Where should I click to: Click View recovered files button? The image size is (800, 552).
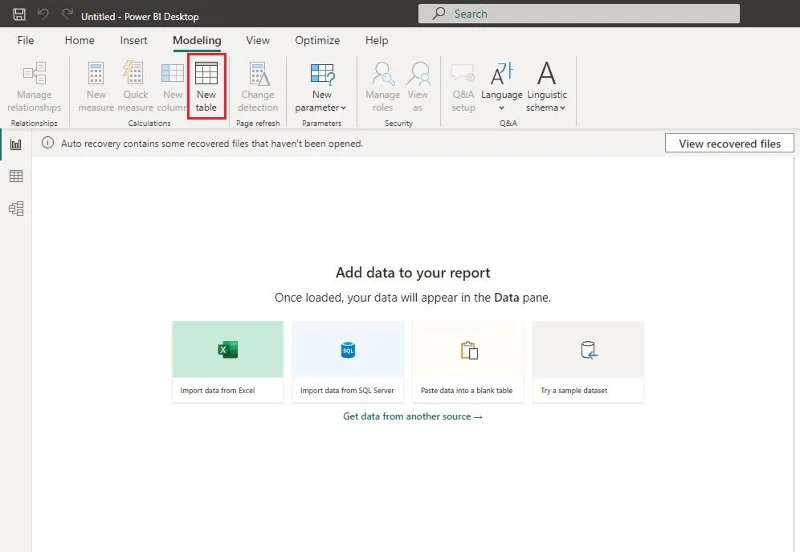pos(729,143)
